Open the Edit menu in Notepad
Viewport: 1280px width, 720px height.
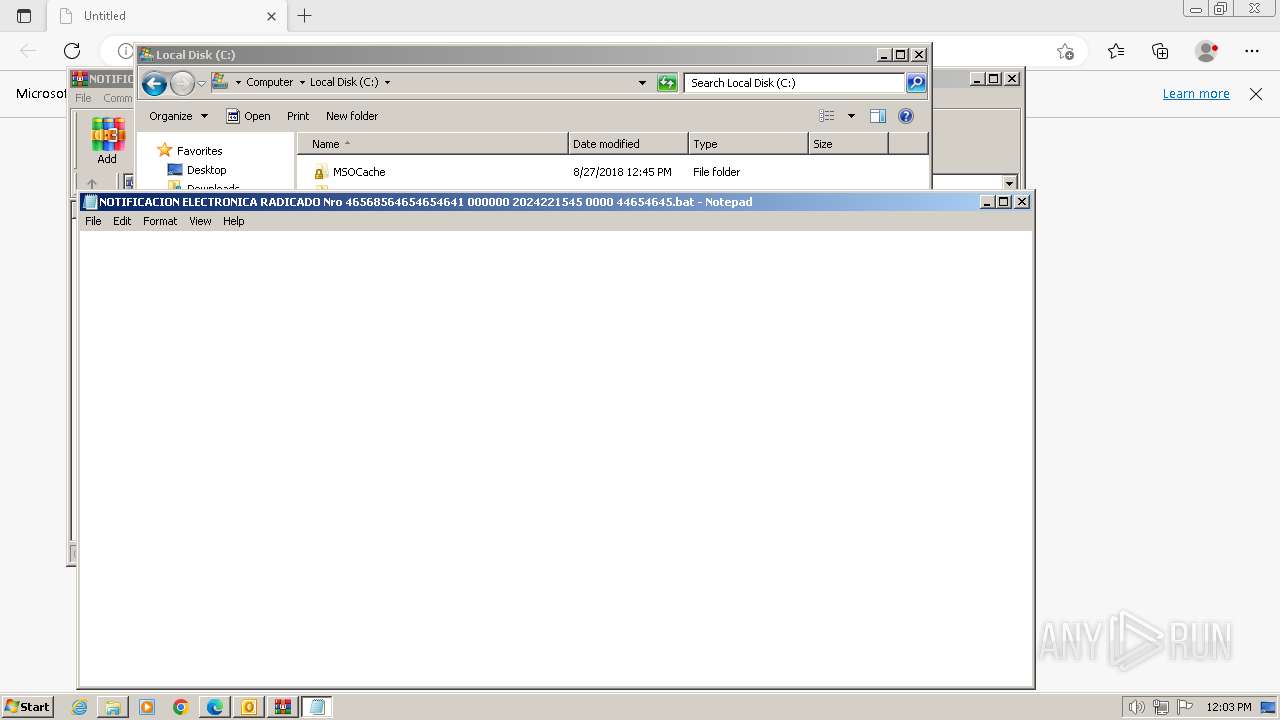(x=122, y=221)
